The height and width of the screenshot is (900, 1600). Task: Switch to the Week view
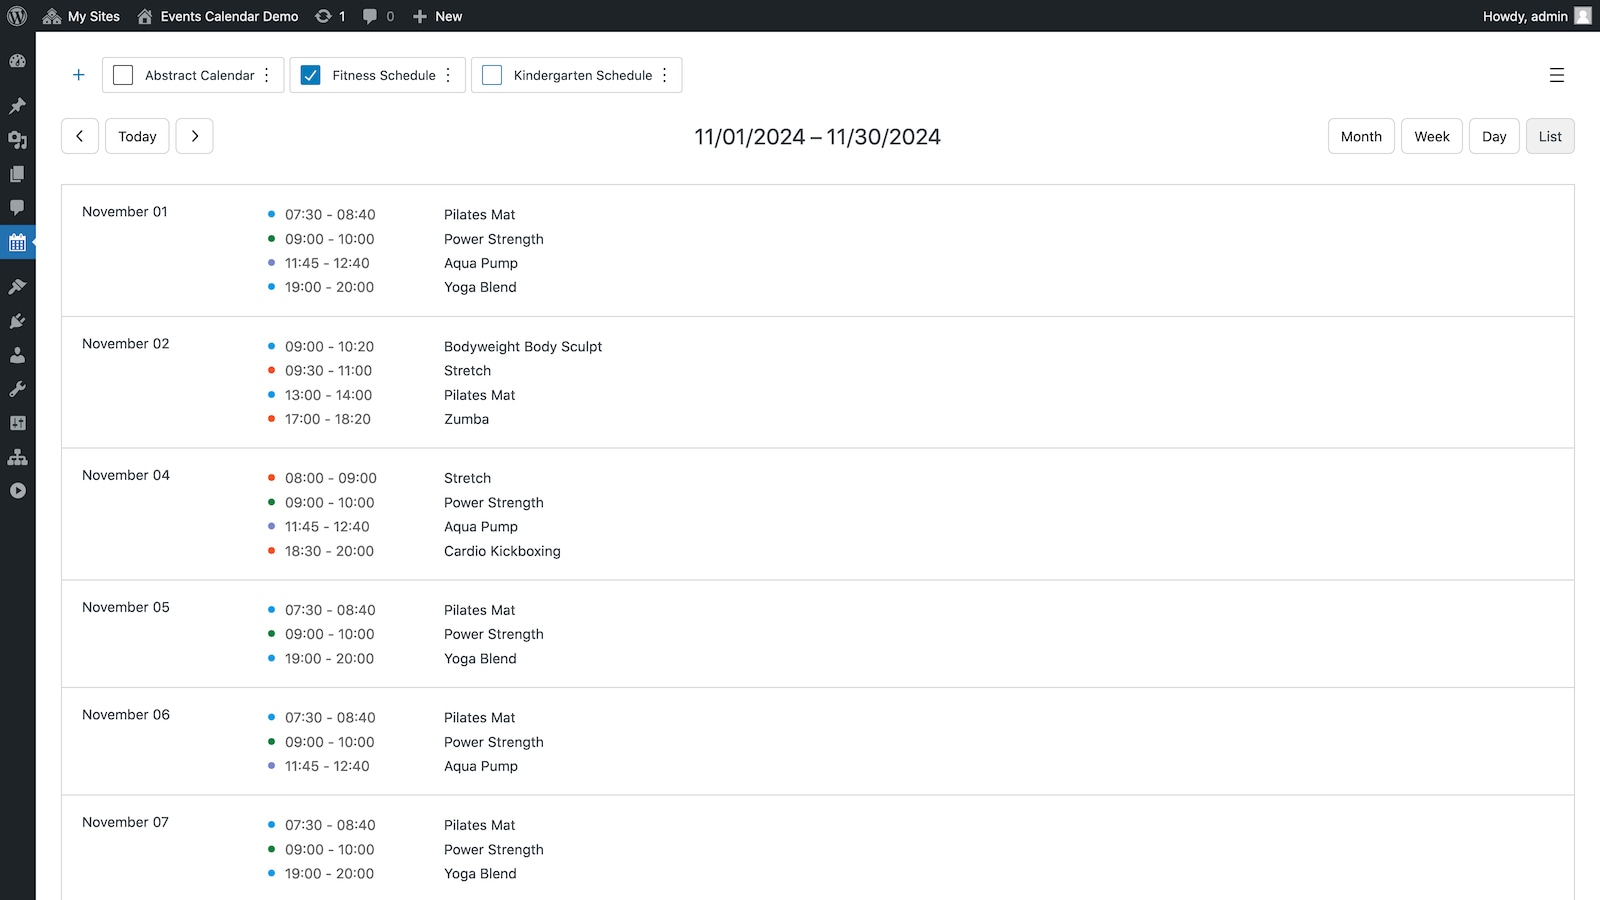click(1431, 136)
